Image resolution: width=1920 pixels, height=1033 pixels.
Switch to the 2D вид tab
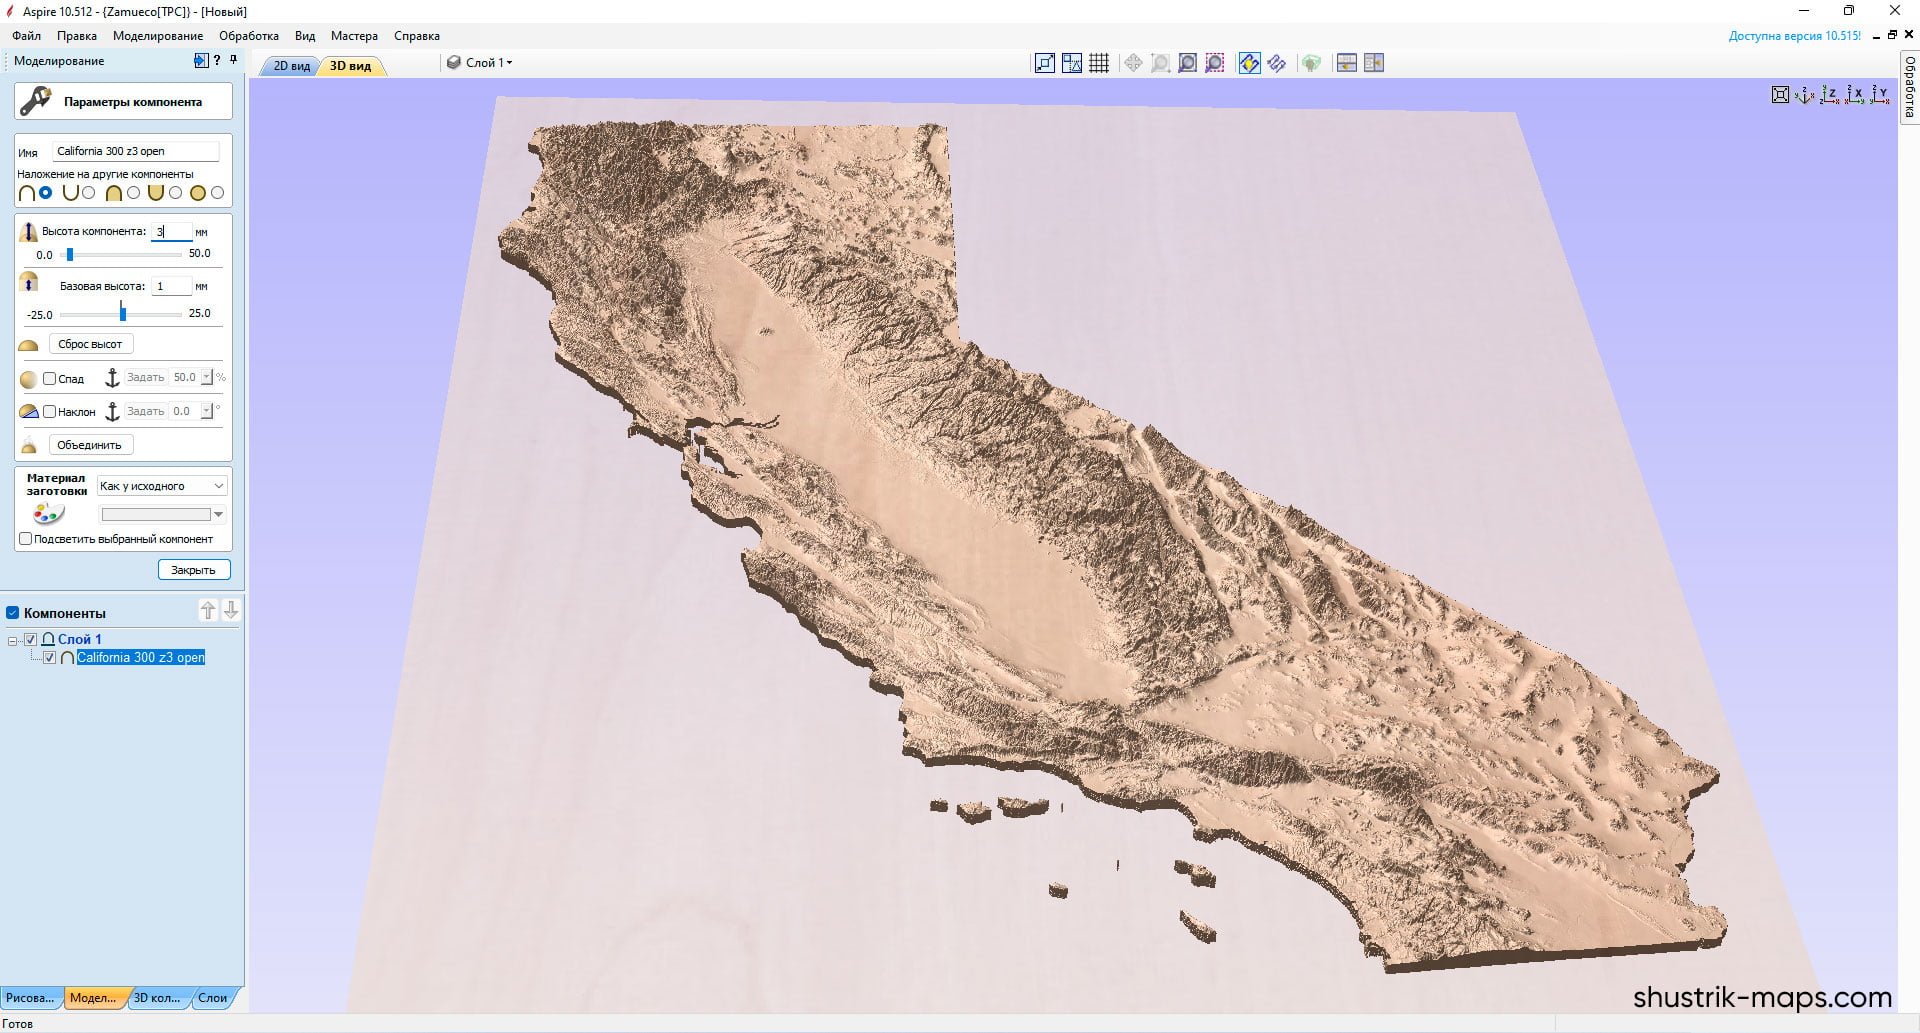point(291,66)
